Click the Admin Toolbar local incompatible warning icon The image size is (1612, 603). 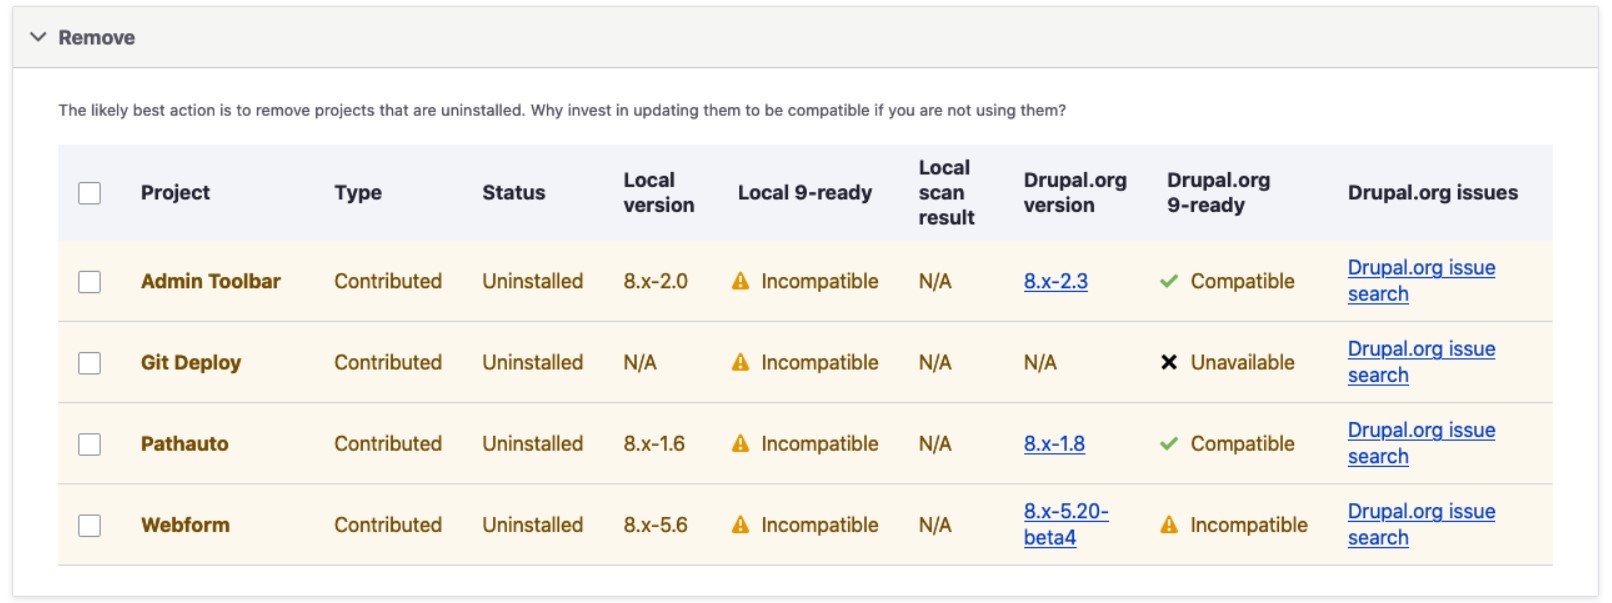740,281
